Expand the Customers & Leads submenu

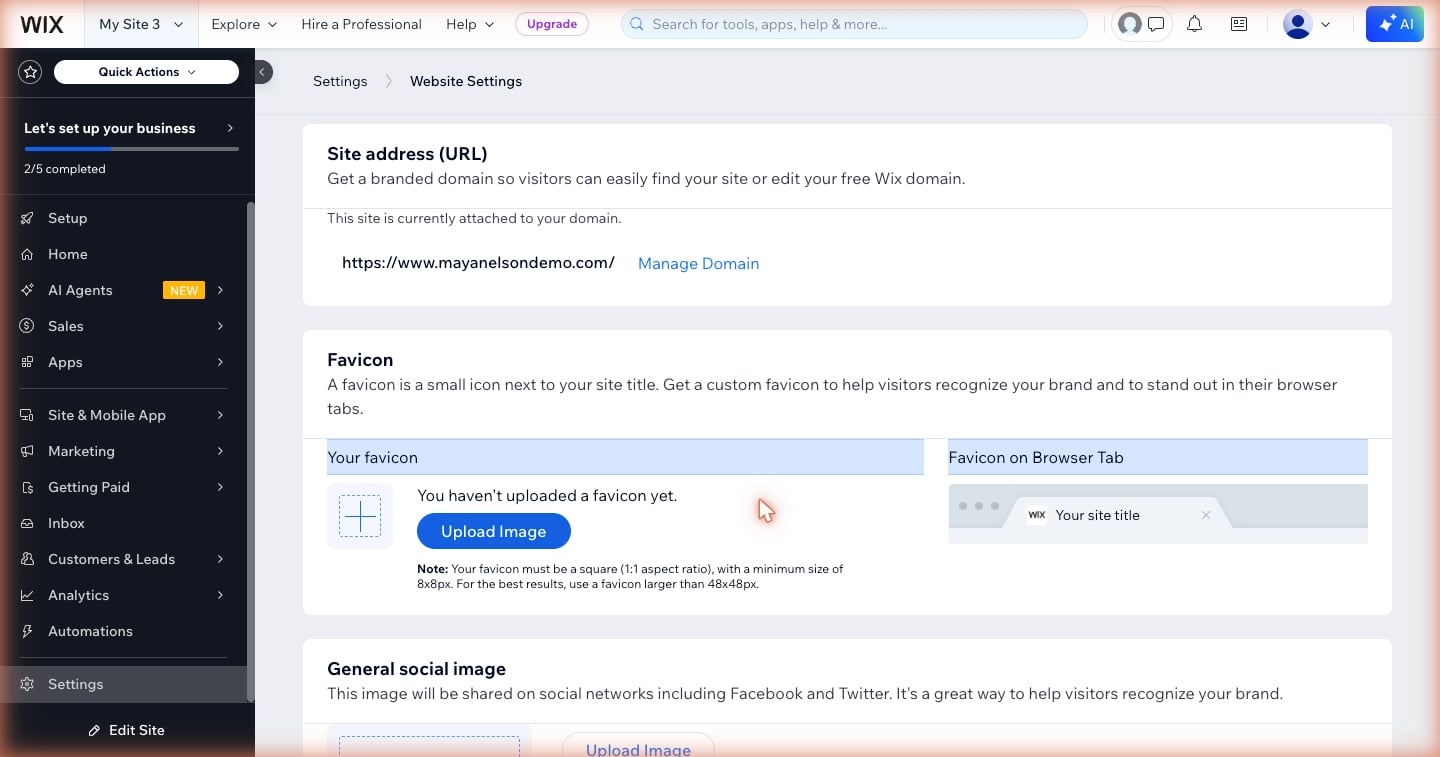point(220,559)
